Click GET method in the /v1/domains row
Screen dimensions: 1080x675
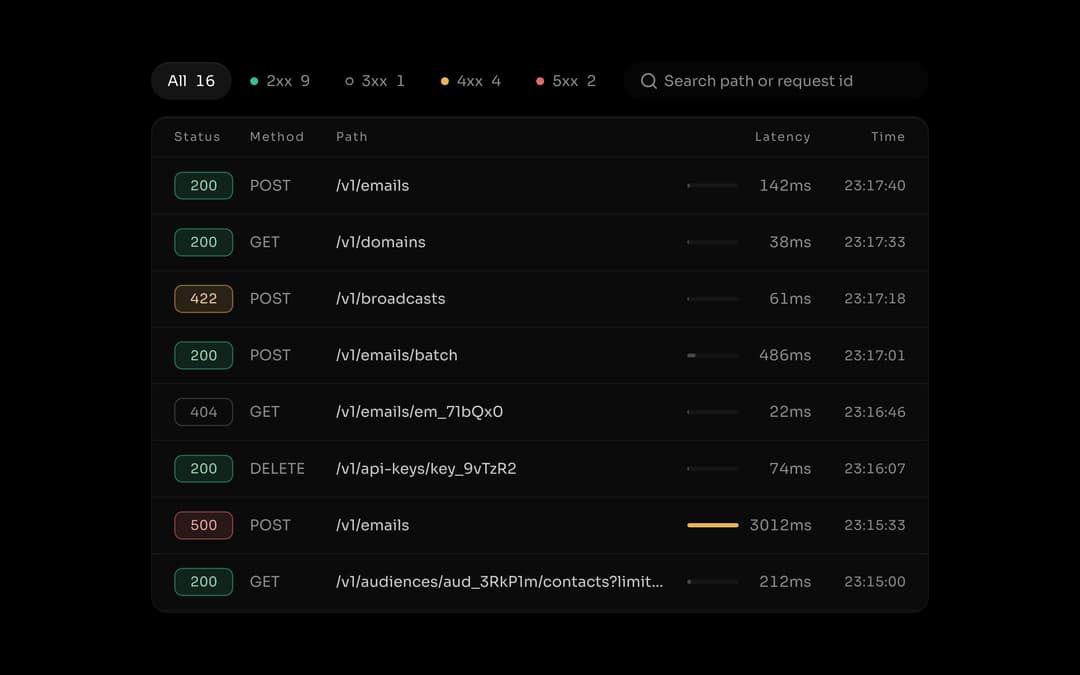pos(264,242)
